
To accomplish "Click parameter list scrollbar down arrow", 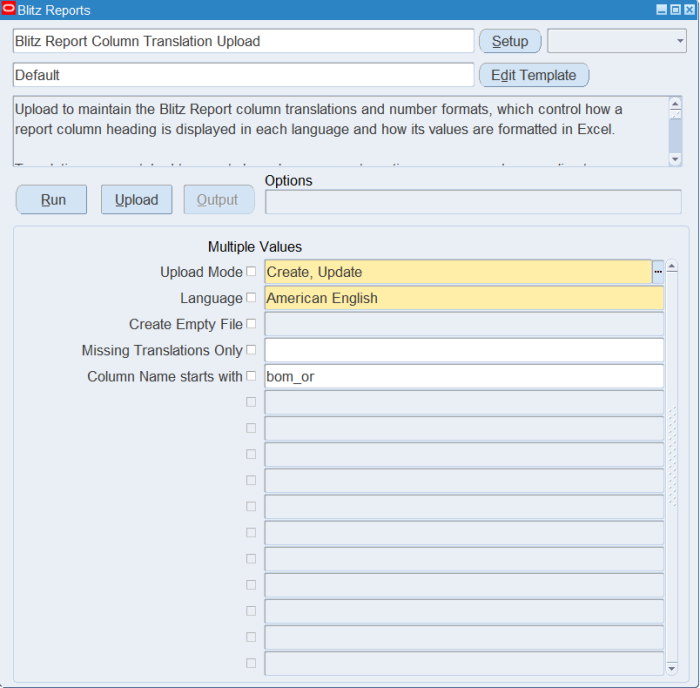I will click(x=672, y=668).
